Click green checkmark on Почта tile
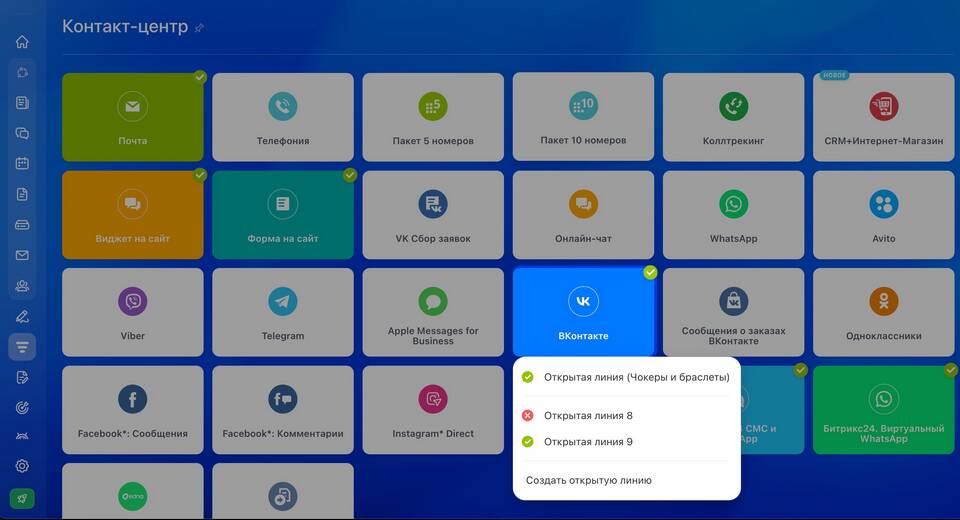This screenshot has width=960, height=520. tap(200, 77)
